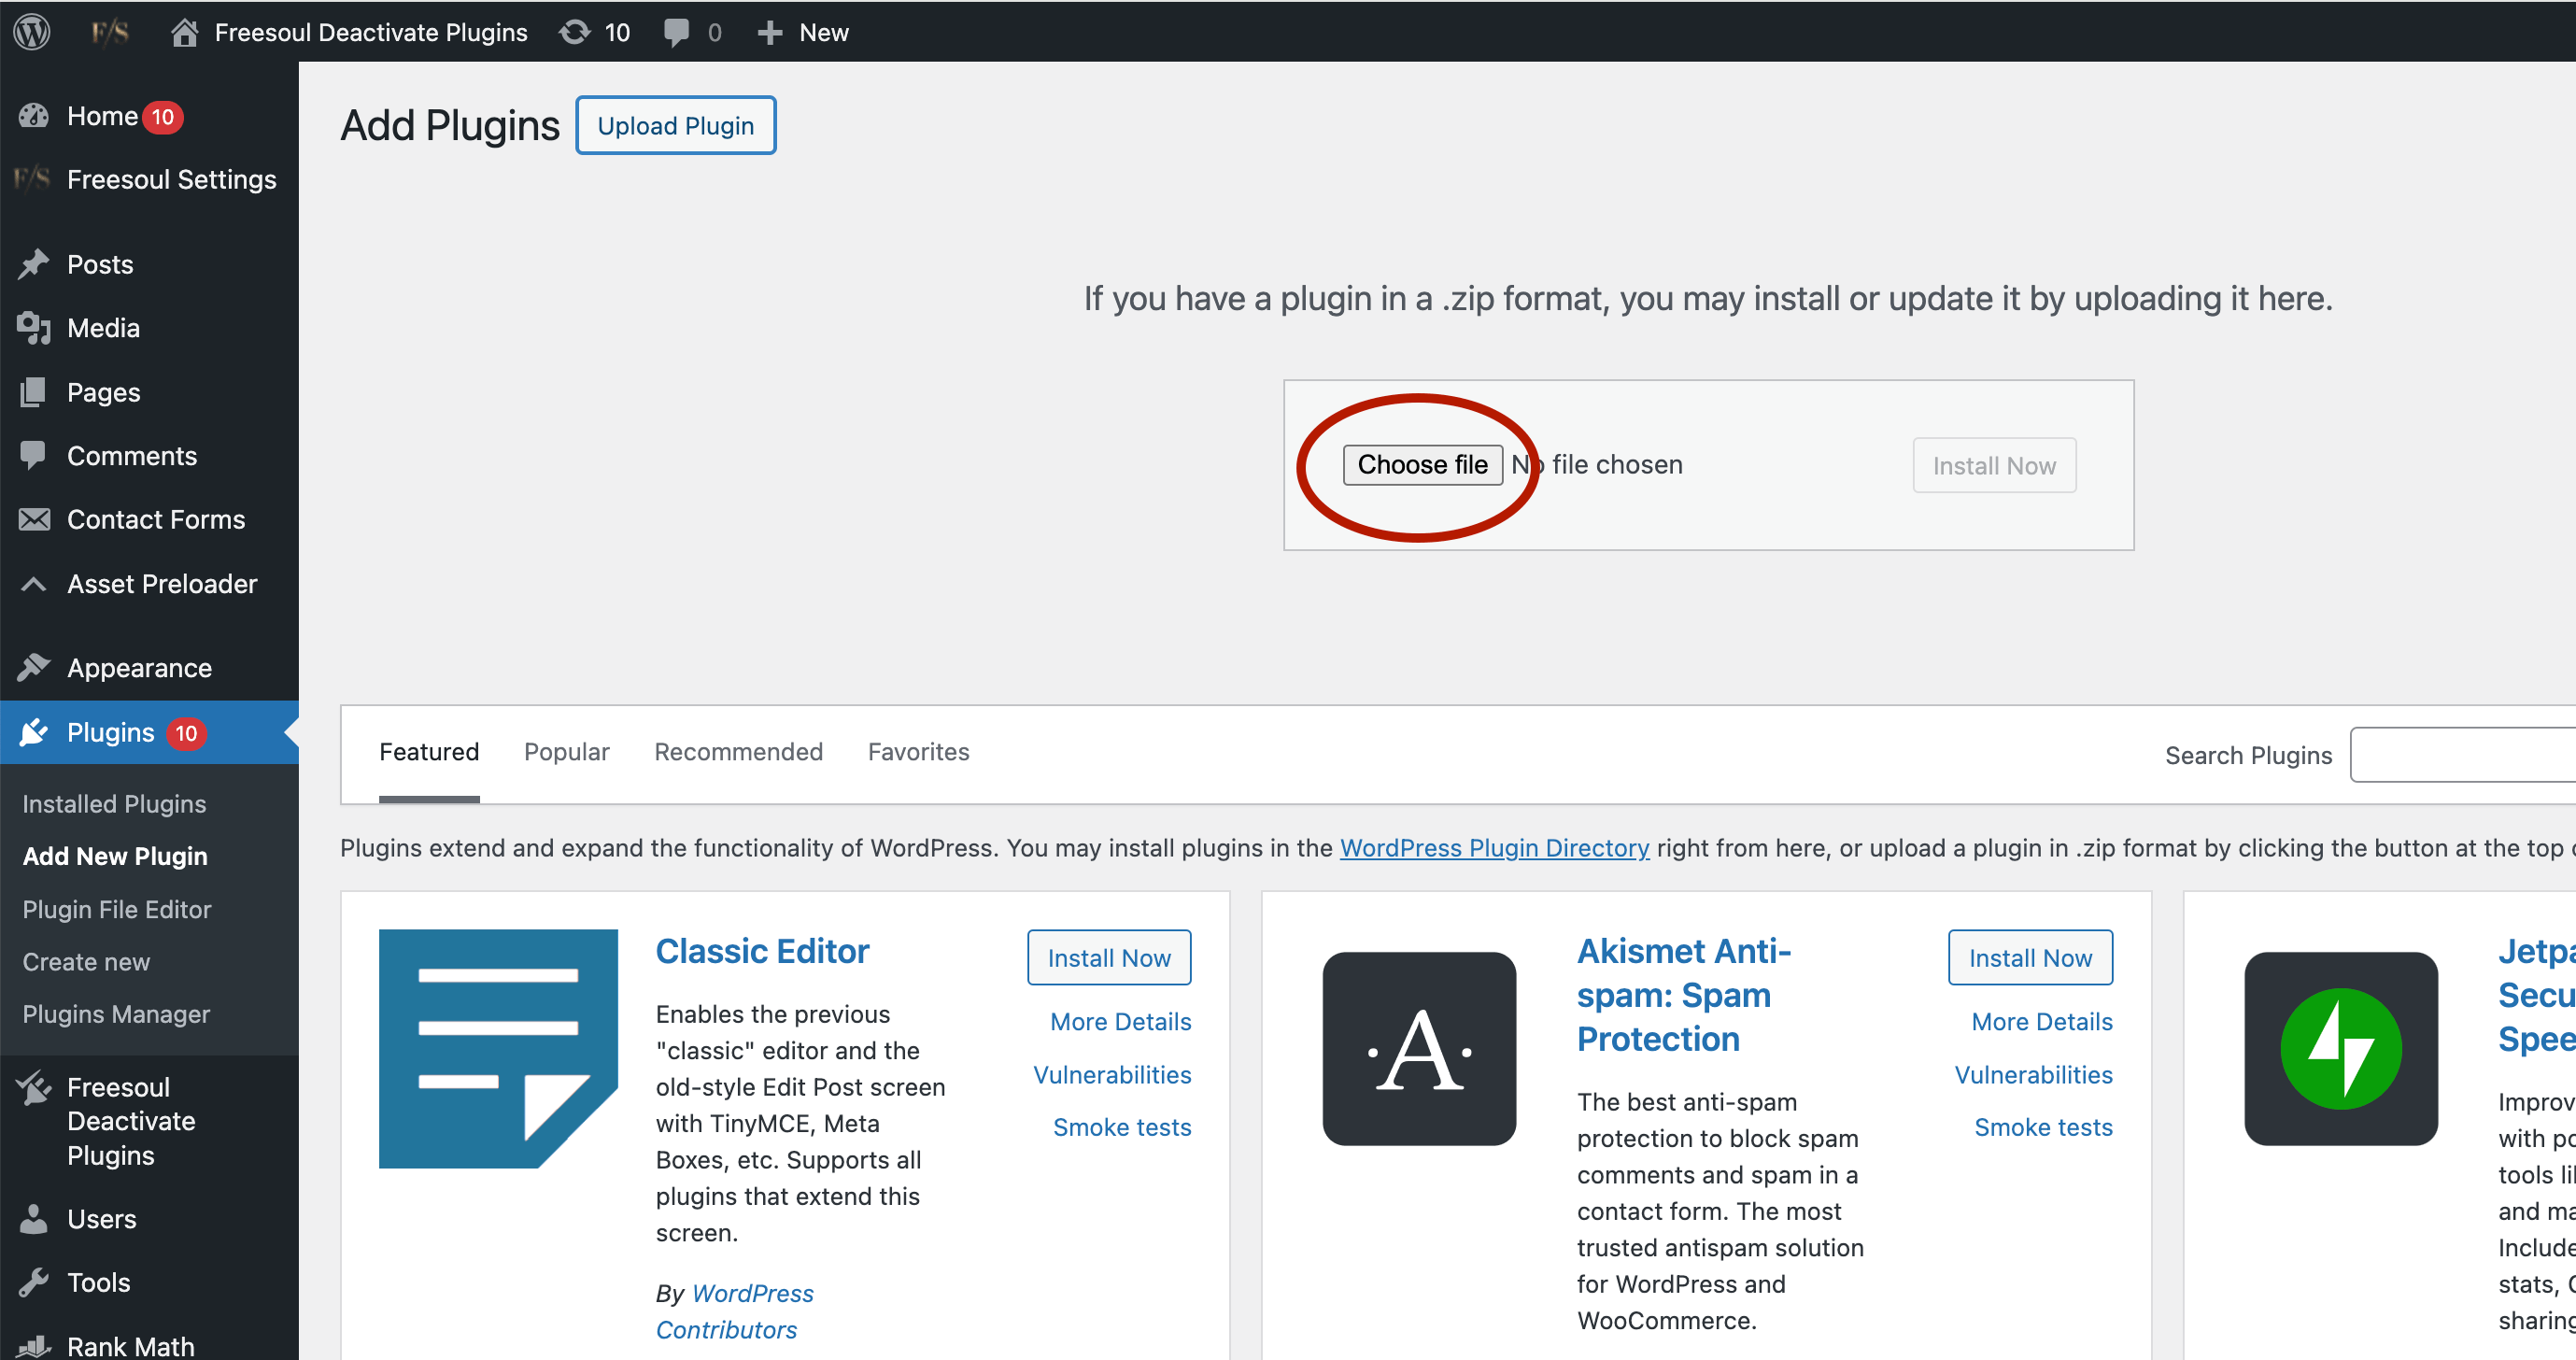Click the red 10 badge next to Home
Viewport: 2576px width, 1360px height.
pyautogui.click(x=162, y=116)
